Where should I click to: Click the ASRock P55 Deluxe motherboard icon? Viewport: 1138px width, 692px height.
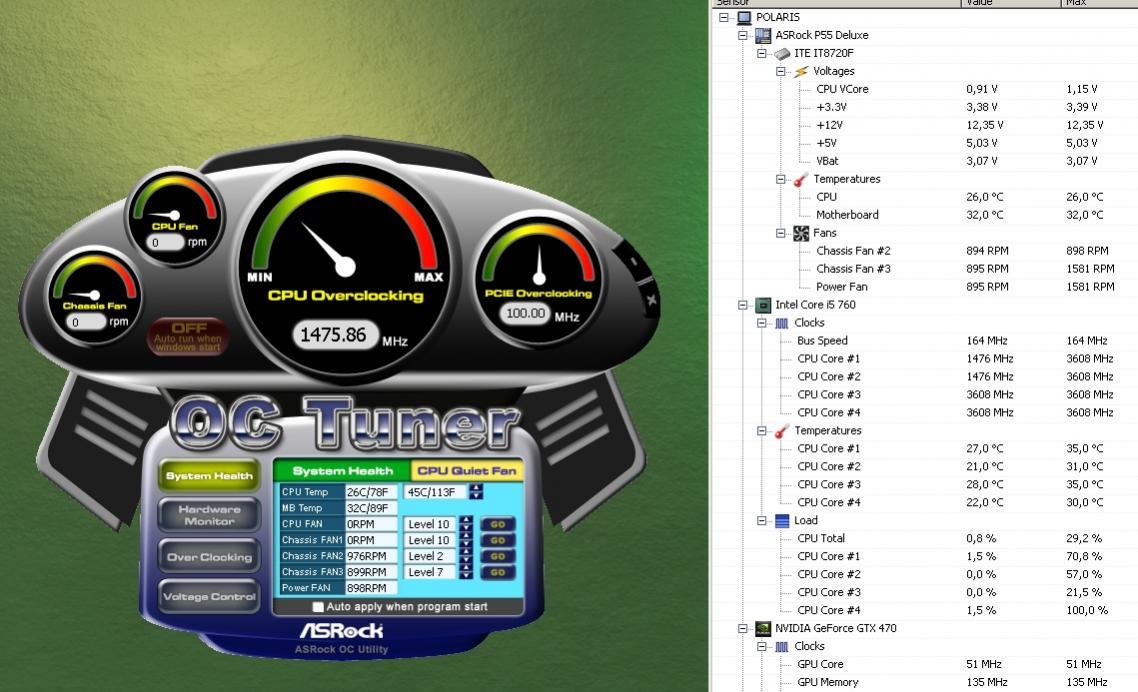click(763, 35)
